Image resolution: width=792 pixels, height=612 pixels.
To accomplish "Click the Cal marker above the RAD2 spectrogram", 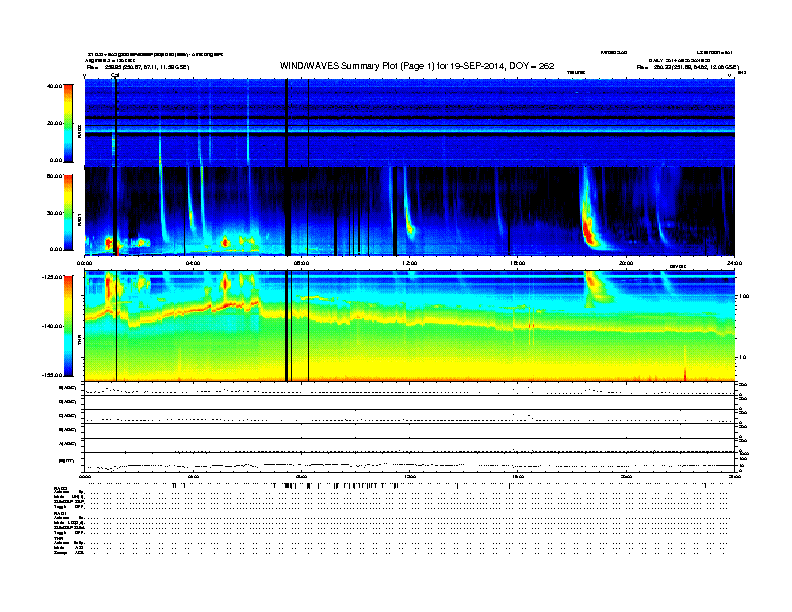I will [x=115, y=75].
